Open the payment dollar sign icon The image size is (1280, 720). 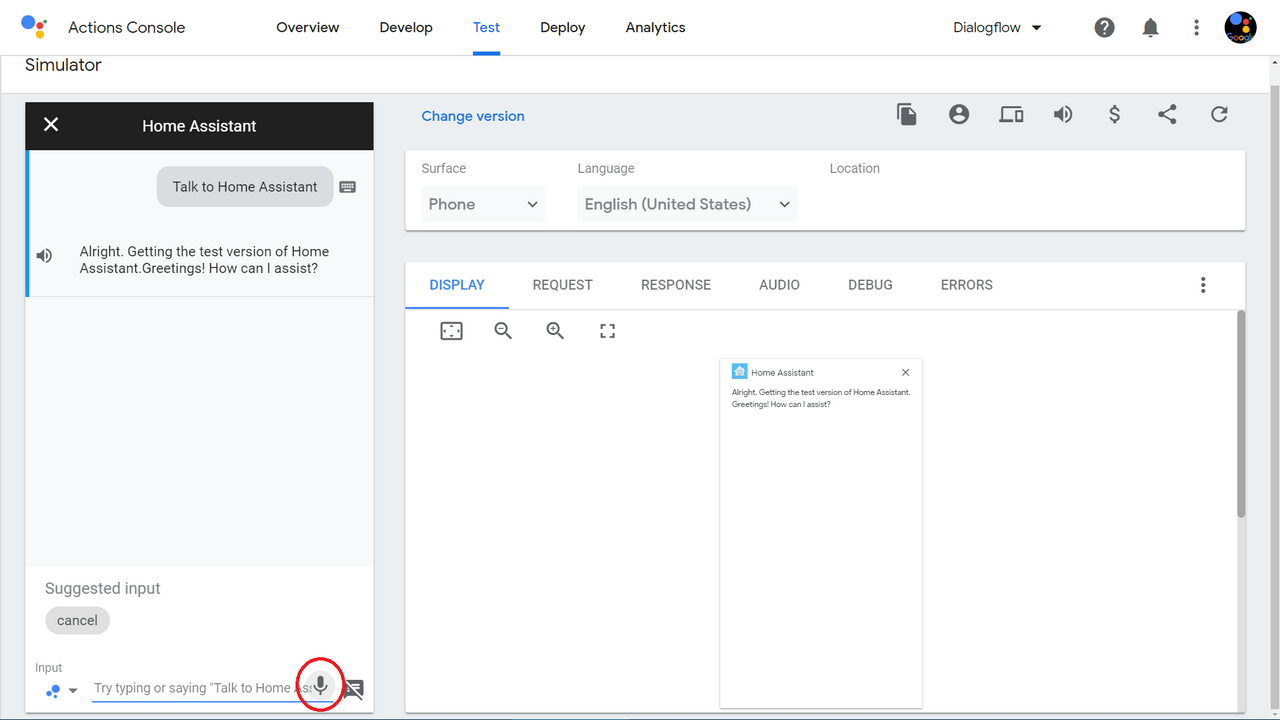[1115, 115]
